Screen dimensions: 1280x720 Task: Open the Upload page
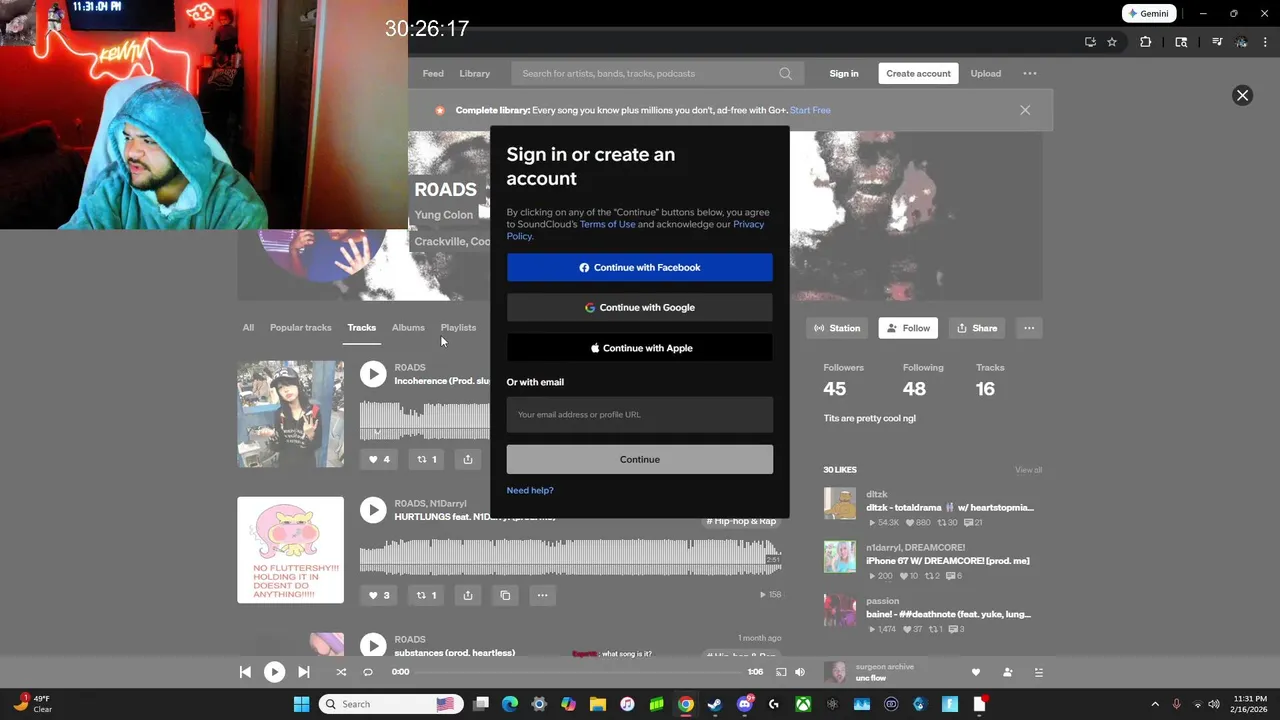point(985,73)
